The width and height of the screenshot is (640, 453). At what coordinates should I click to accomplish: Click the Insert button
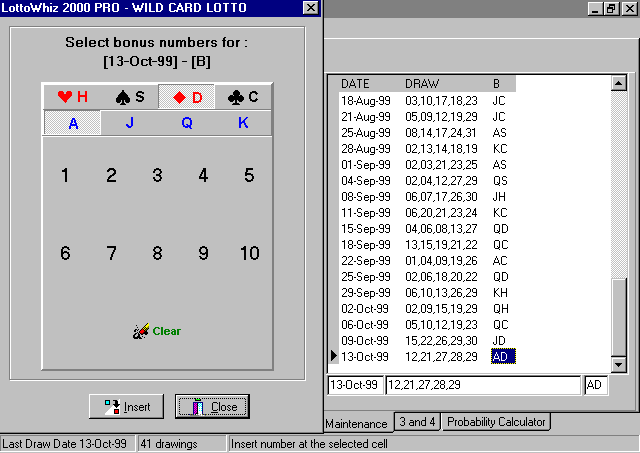click(127, 406)
